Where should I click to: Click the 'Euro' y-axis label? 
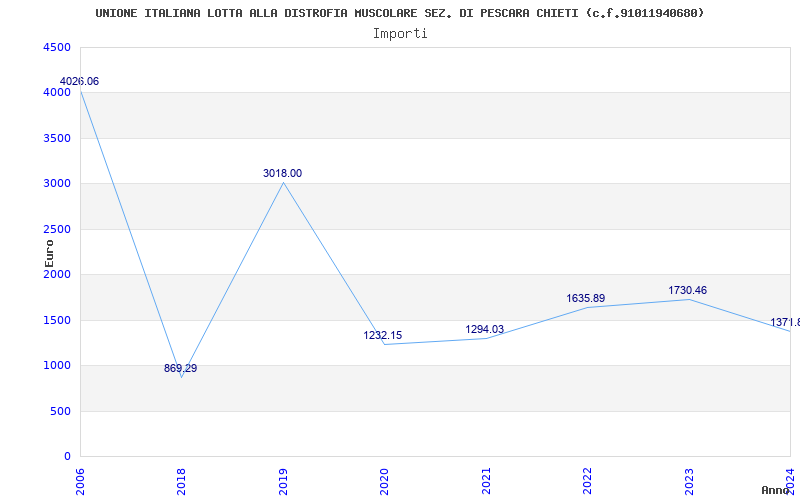coord(49,253)
